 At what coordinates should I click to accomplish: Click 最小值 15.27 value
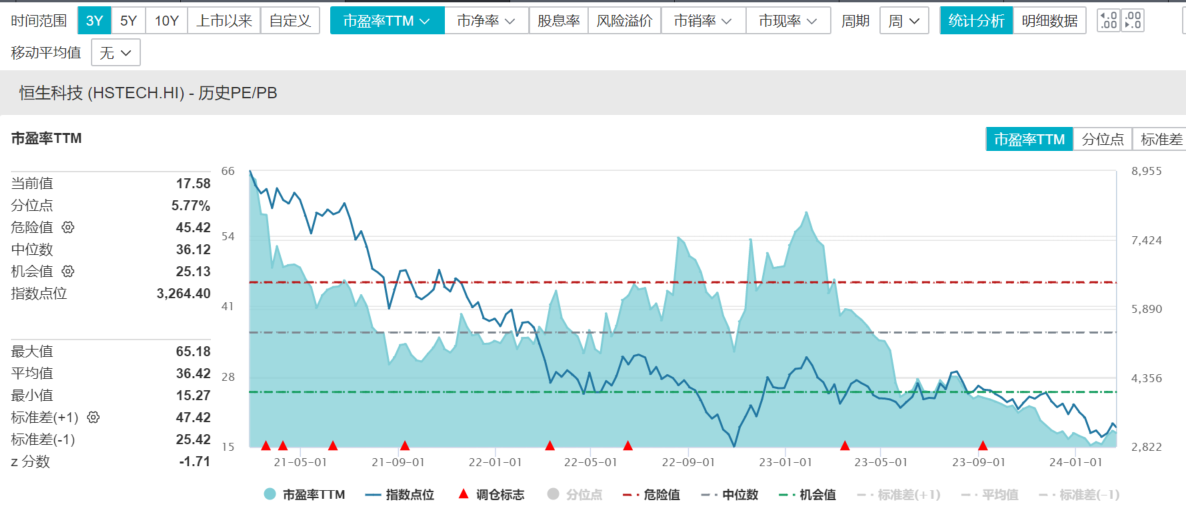click(x=193, y=395)
